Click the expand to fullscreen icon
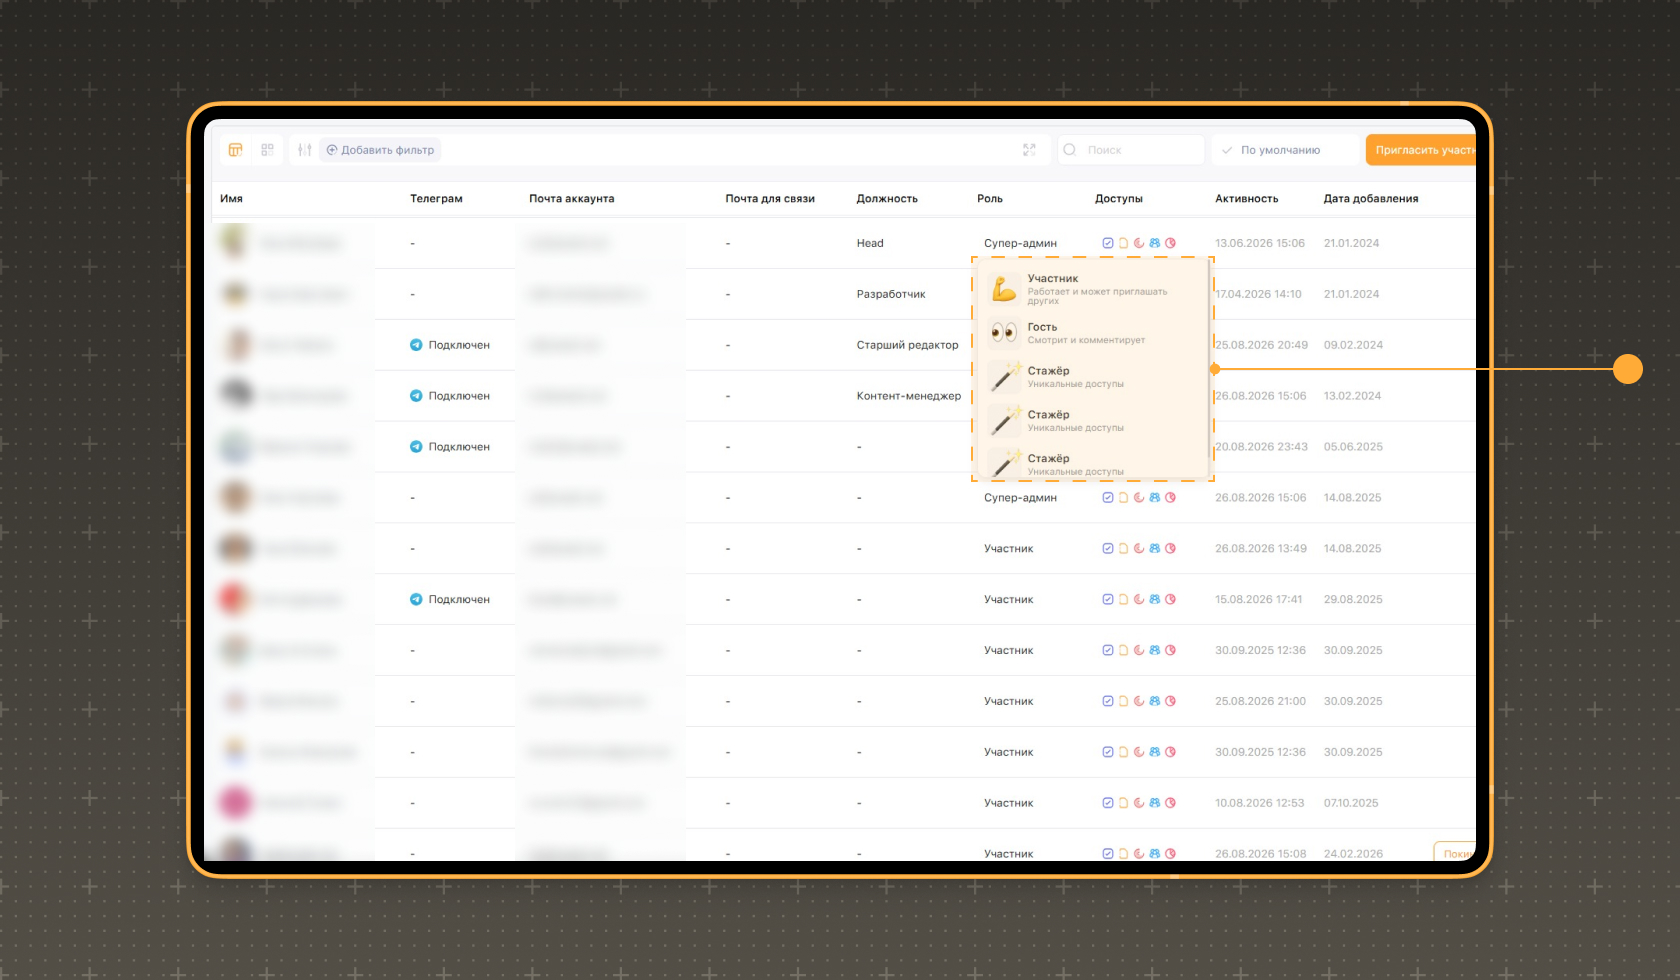The height and width of the screenshot is (980, 1680). tap(1029, 150)
